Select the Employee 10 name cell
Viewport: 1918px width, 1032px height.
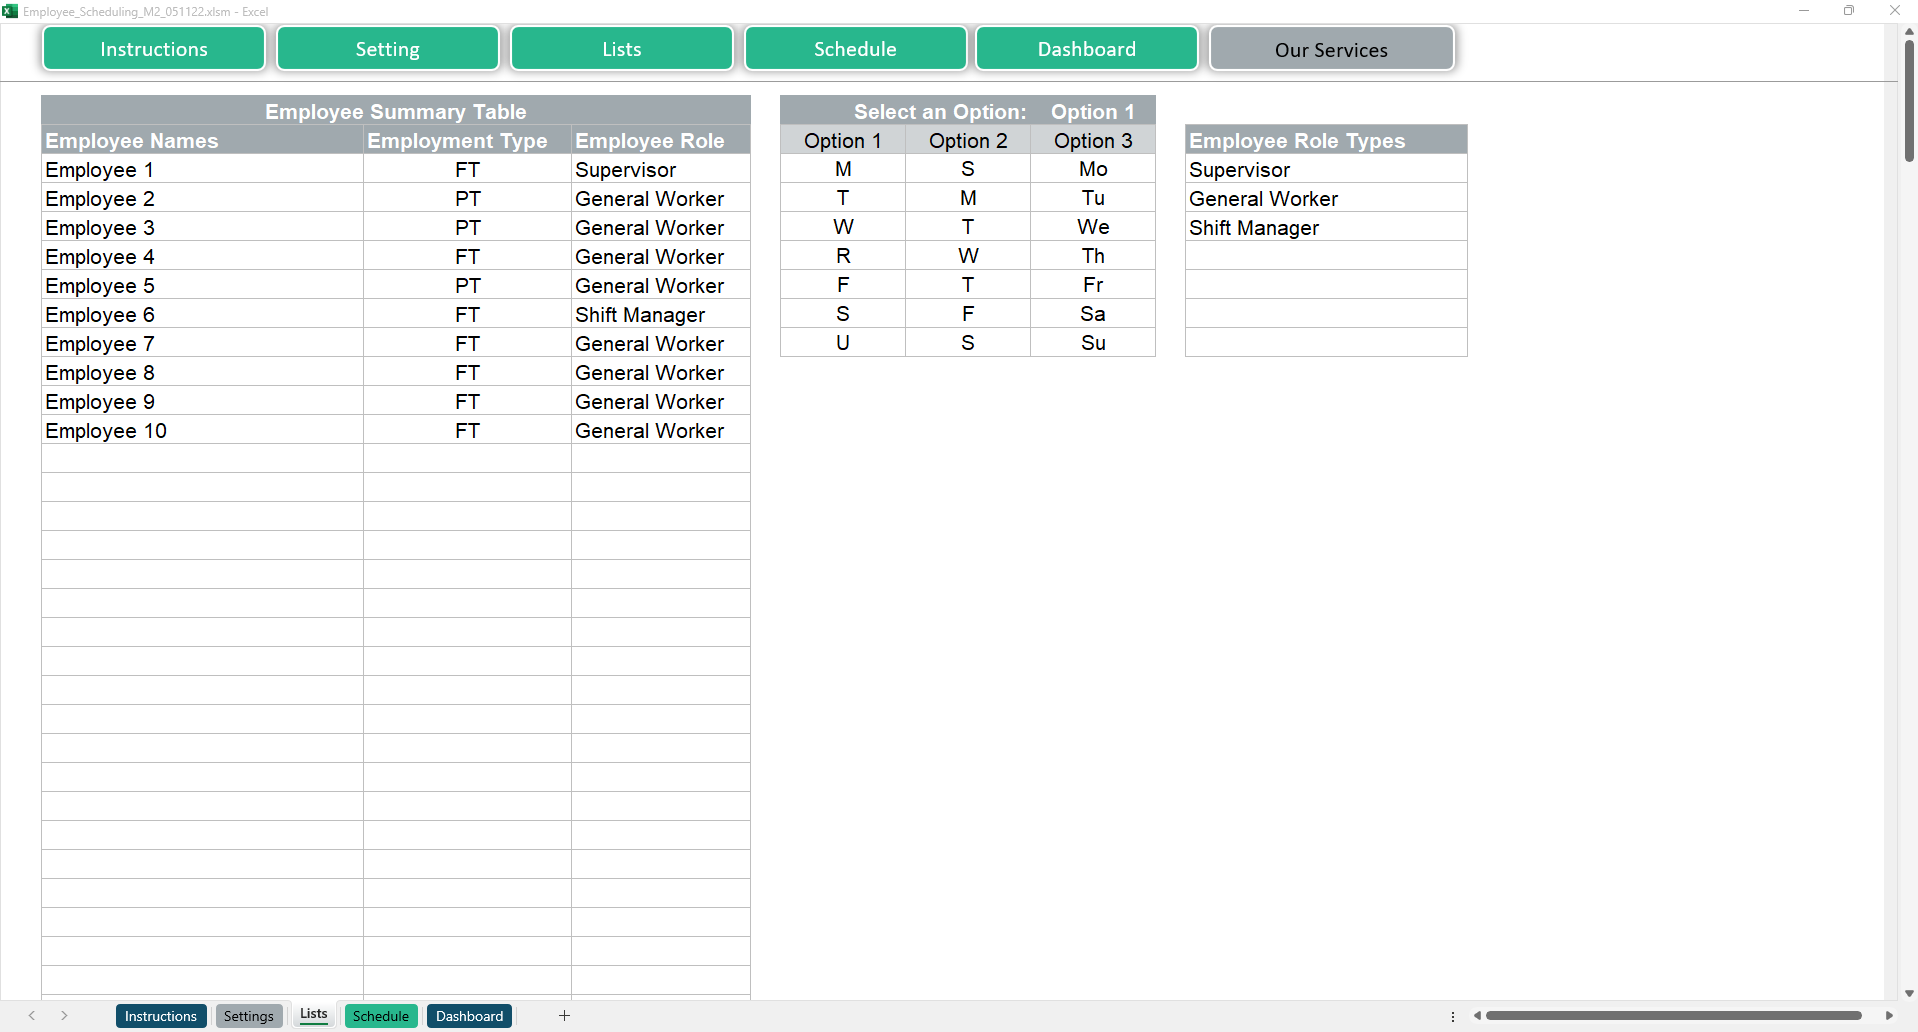(202, 431)
